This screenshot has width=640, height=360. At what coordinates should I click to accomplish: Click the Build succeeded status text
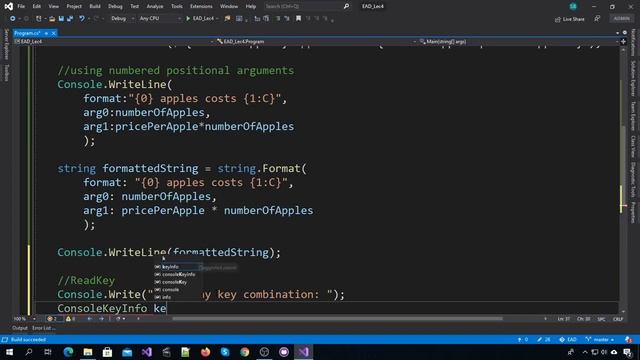click(28, 340)
